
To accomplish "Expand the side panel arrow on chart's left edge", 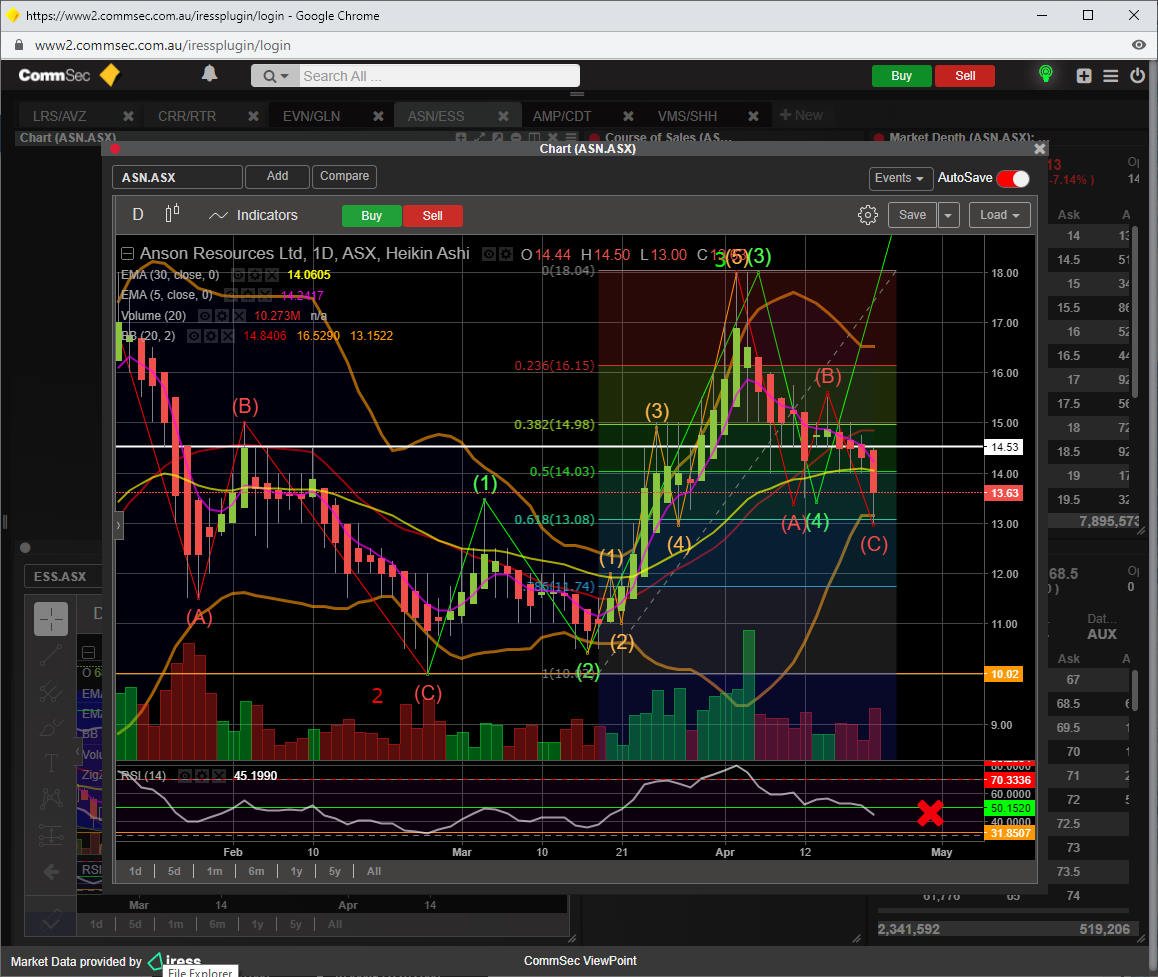I will (x=118, y=525).
